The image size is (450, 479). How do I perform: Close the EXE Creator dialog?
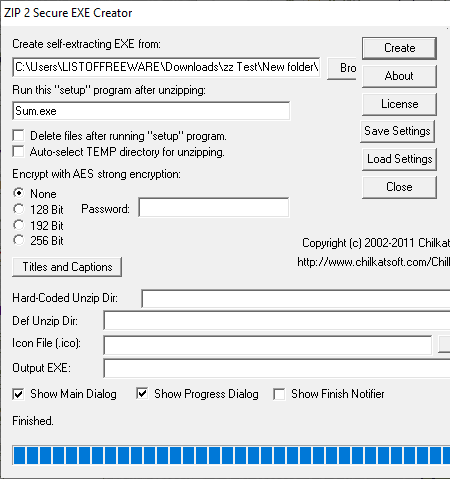(x=399, y=187)
